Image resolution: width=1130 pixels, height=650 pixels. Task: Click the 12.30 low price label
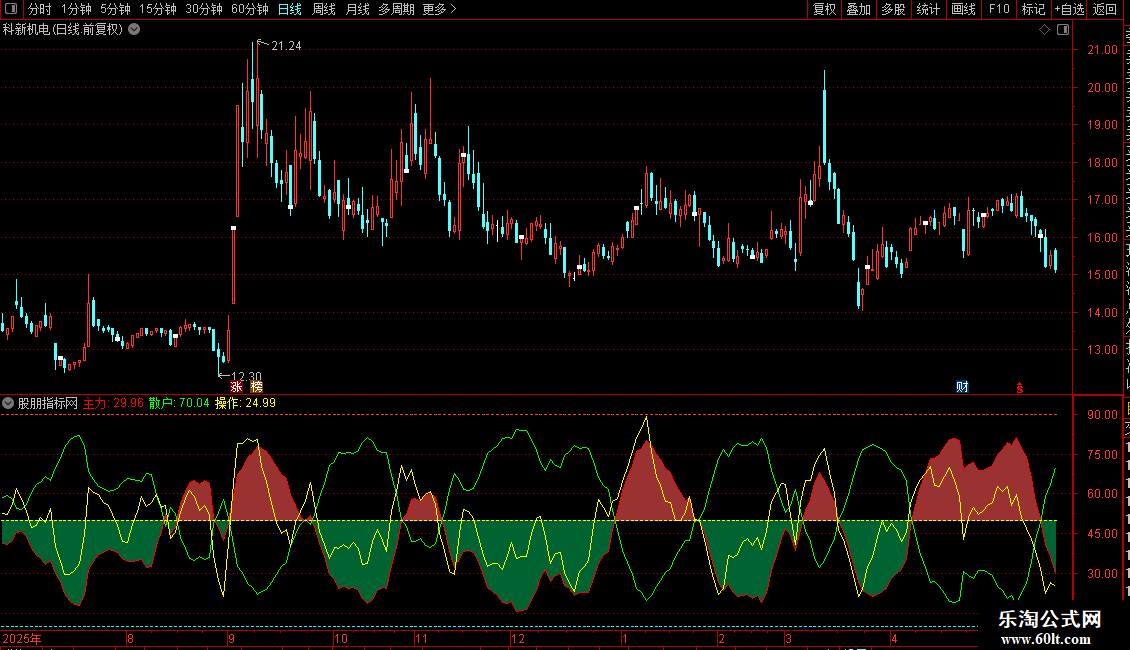(x=246, y=376)
